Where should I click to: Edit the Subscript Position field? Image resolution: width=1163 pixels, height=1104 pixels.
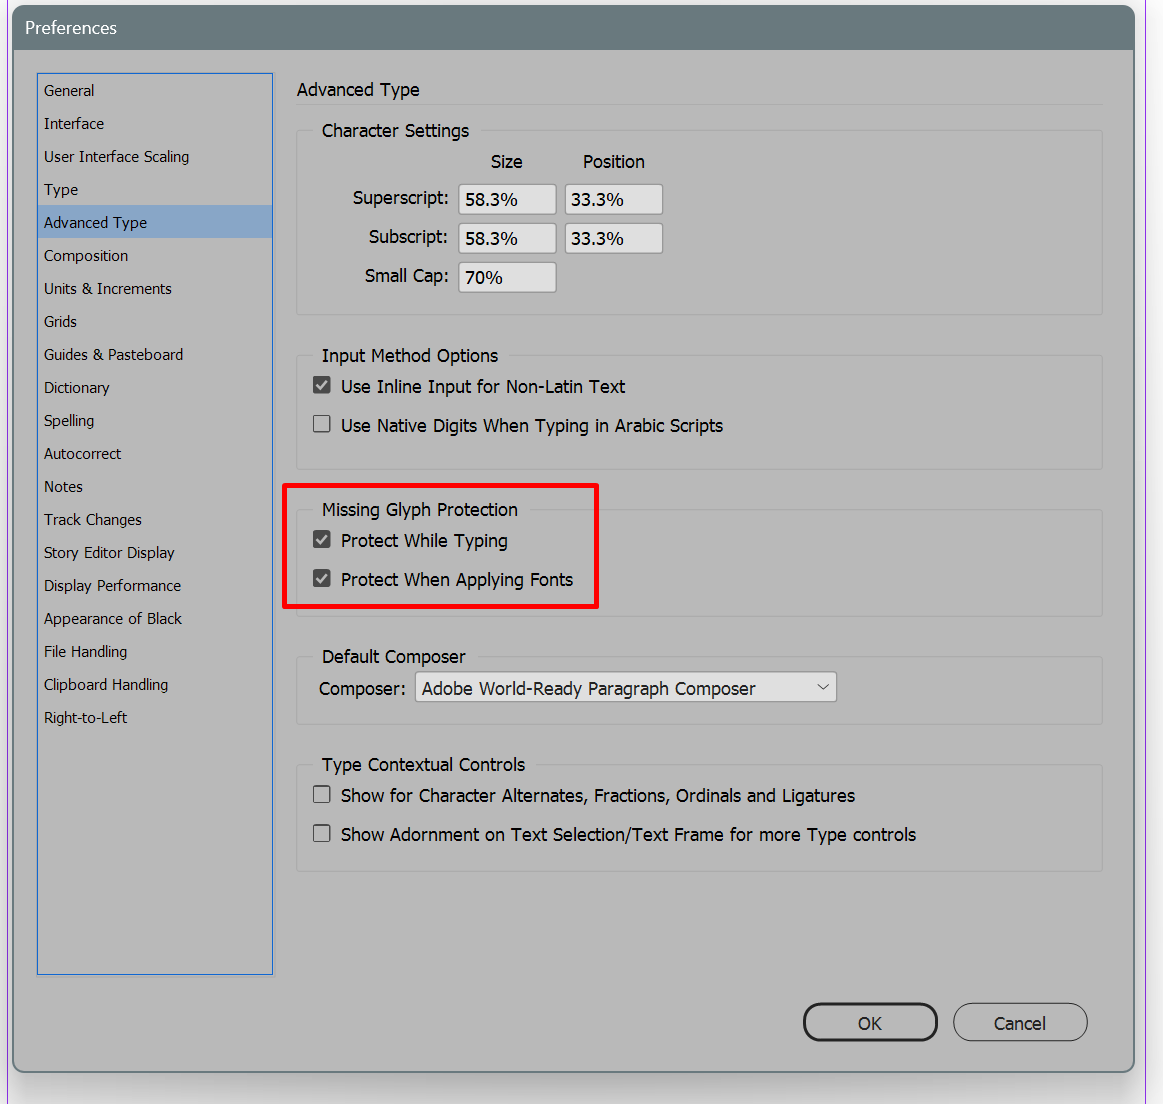(x=614, y=238)
